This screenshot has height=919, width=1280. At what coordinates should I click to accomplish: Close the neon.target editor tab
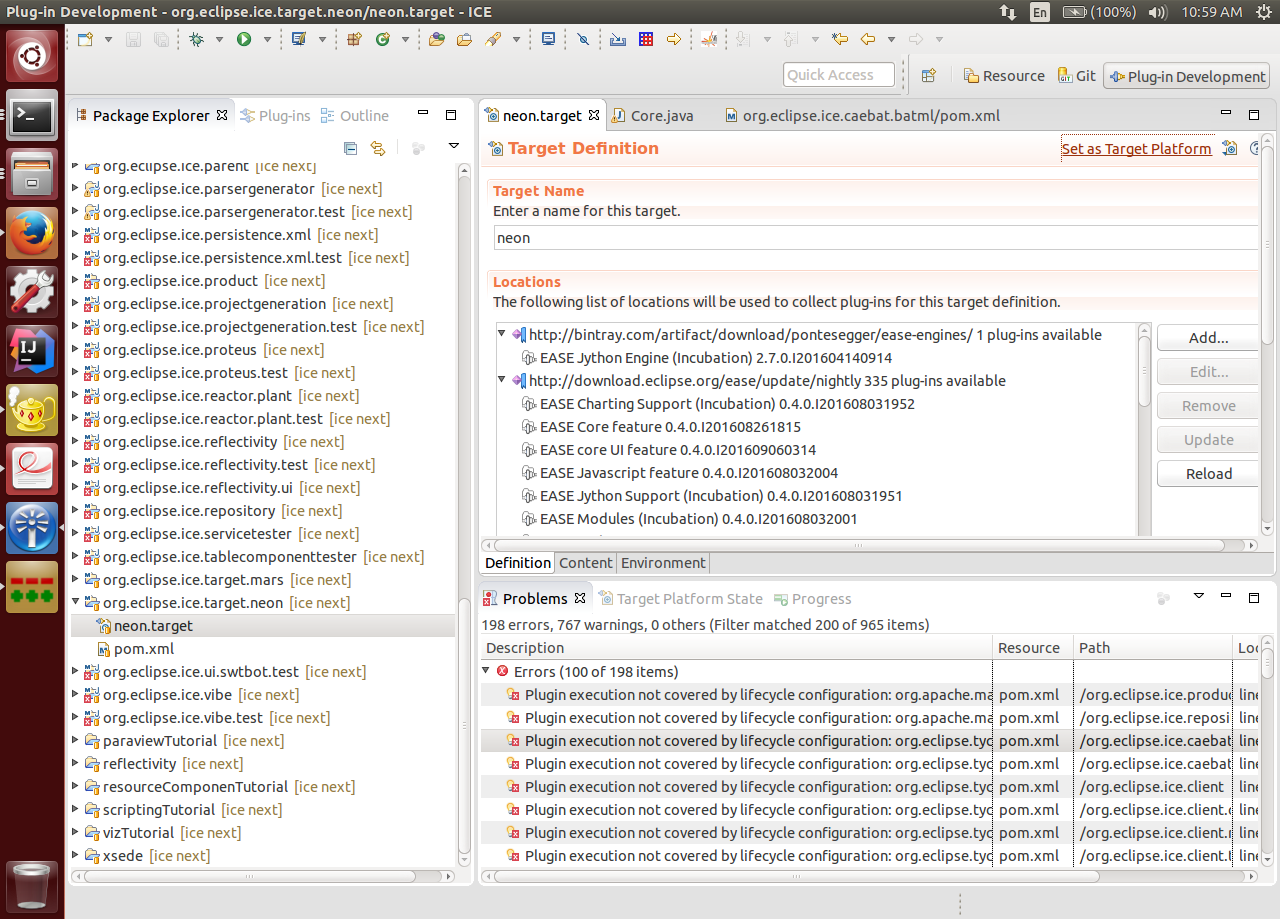tap(594, 115)
